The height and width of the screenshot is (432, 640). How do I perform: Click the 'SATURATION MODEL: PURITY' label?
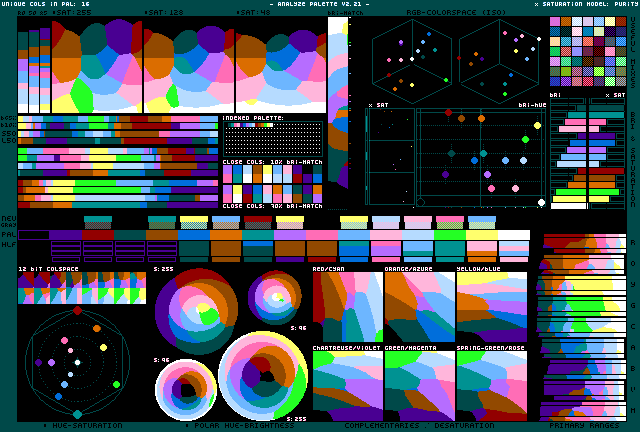[x=586, y=4]
